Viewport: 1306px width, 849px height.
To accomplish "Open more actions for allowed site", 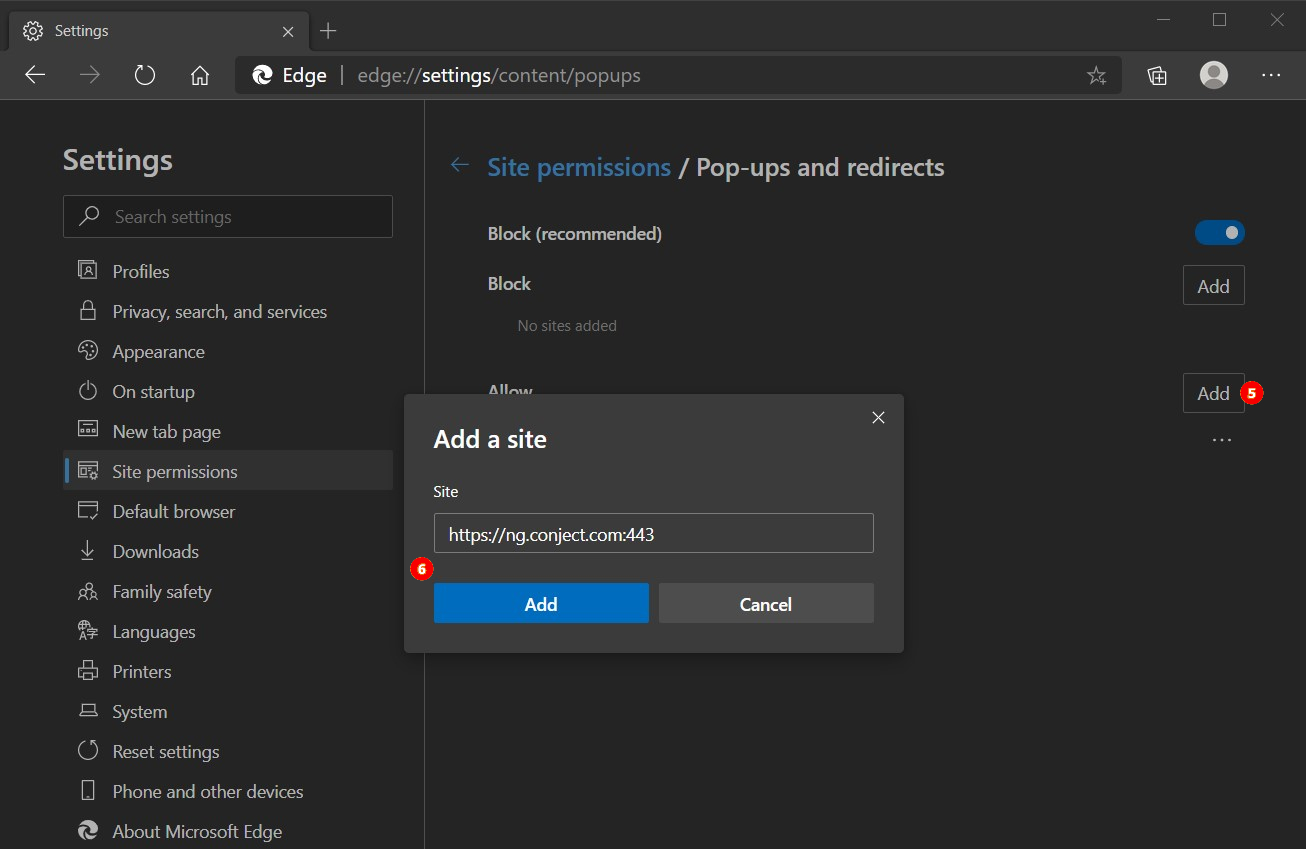I will tap(1221, 440).
